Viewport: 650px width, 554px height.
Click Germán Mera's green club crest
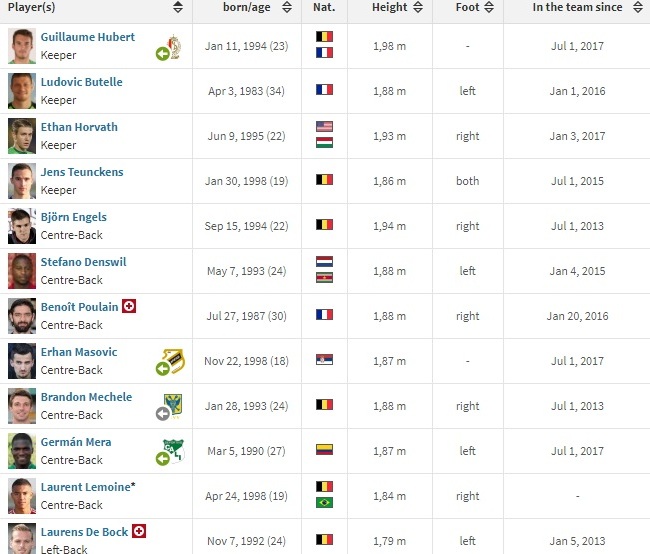coord(173,449)
